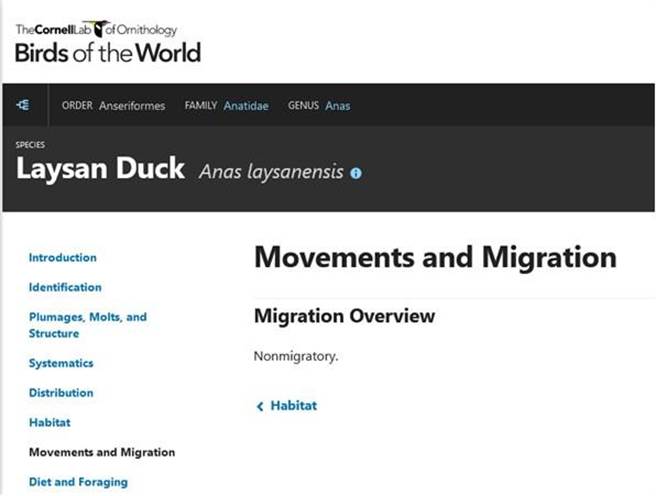656x496 pixels.
Task: Open the Identification section
Action: coord(65,287)
